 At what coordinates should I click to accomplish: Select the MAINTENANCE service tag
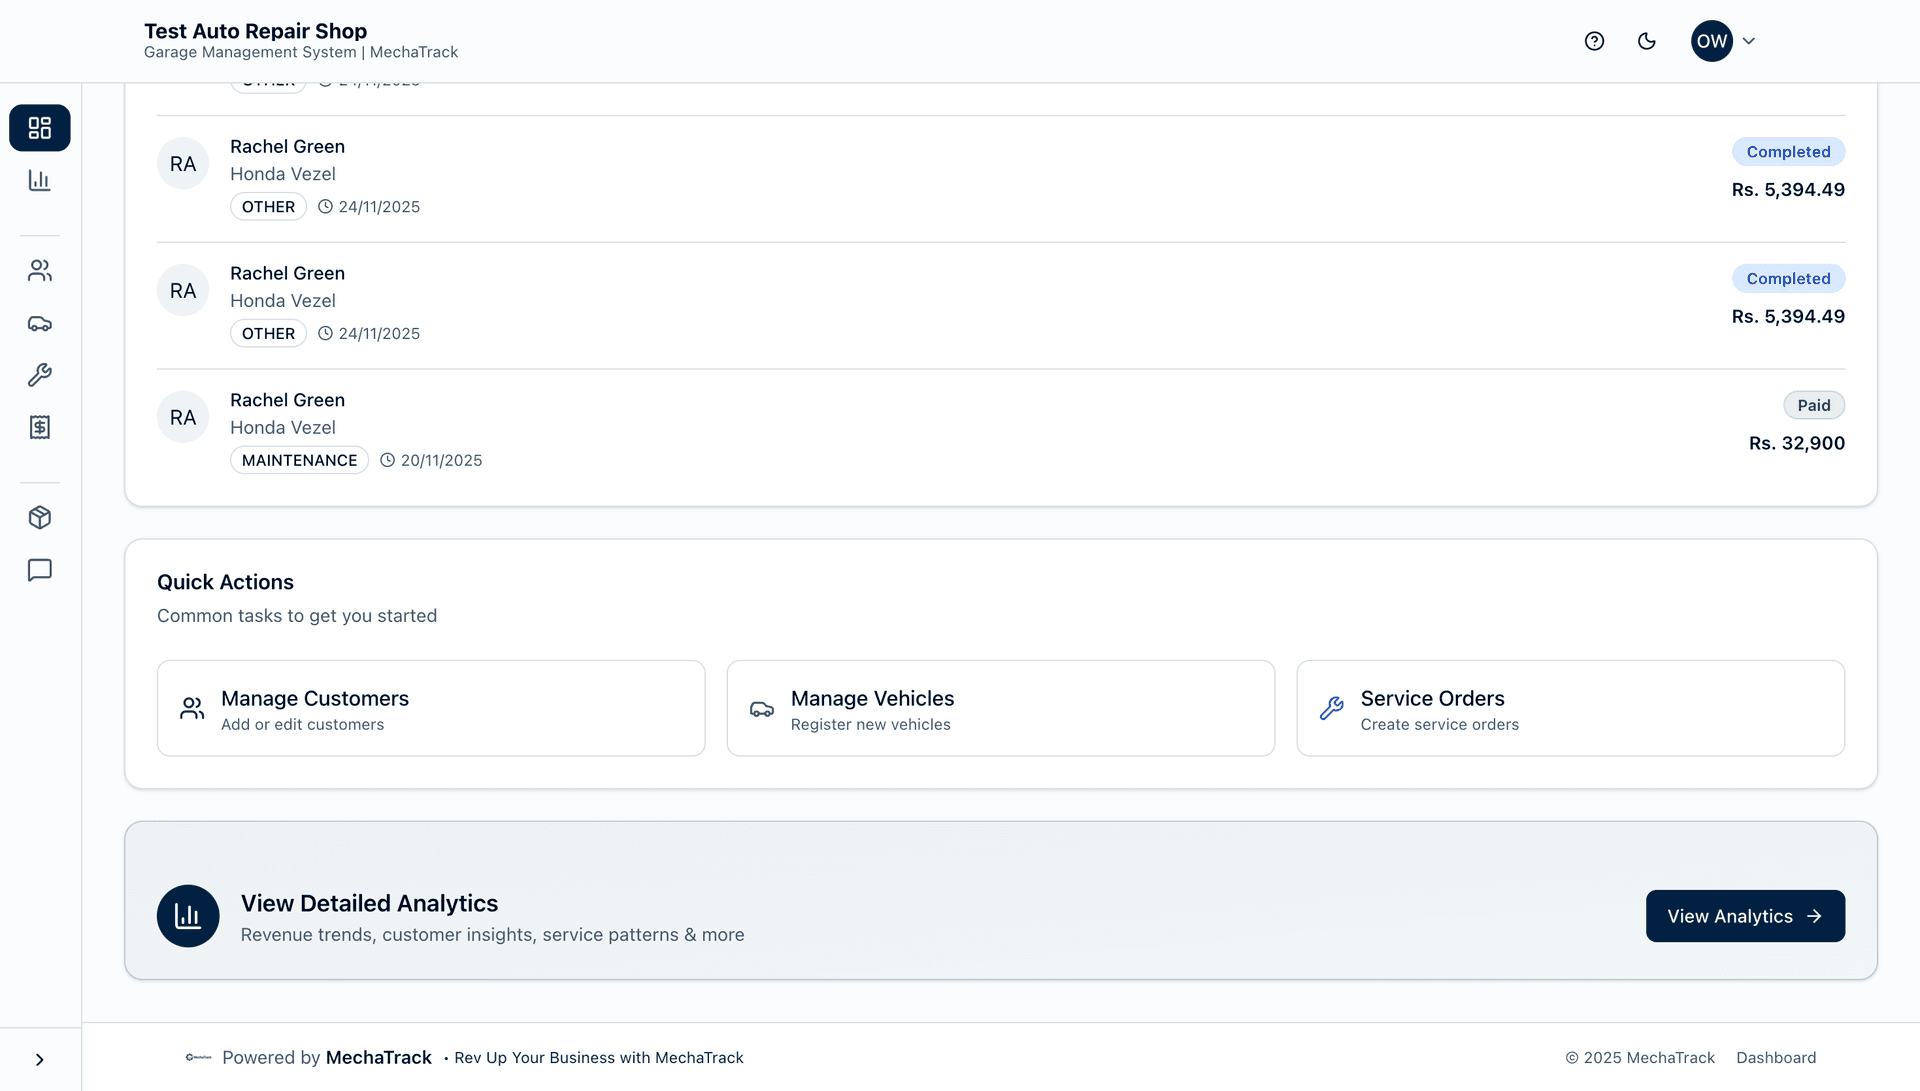(299, 460)
